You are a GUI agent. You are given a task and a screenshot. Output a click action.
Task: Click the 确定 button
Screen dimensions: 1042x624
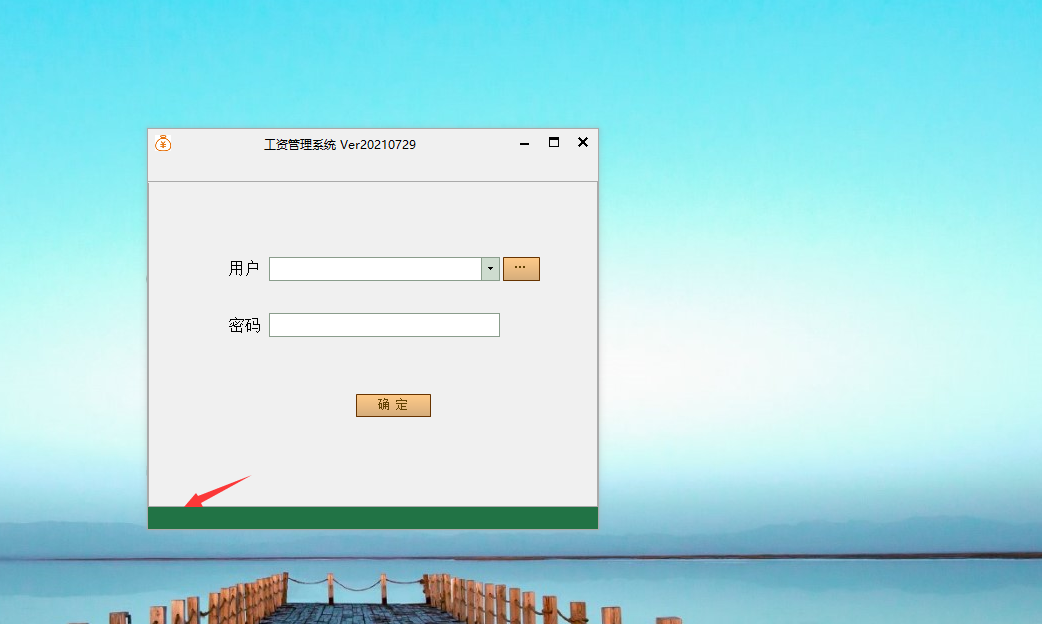tap(393, 405)
